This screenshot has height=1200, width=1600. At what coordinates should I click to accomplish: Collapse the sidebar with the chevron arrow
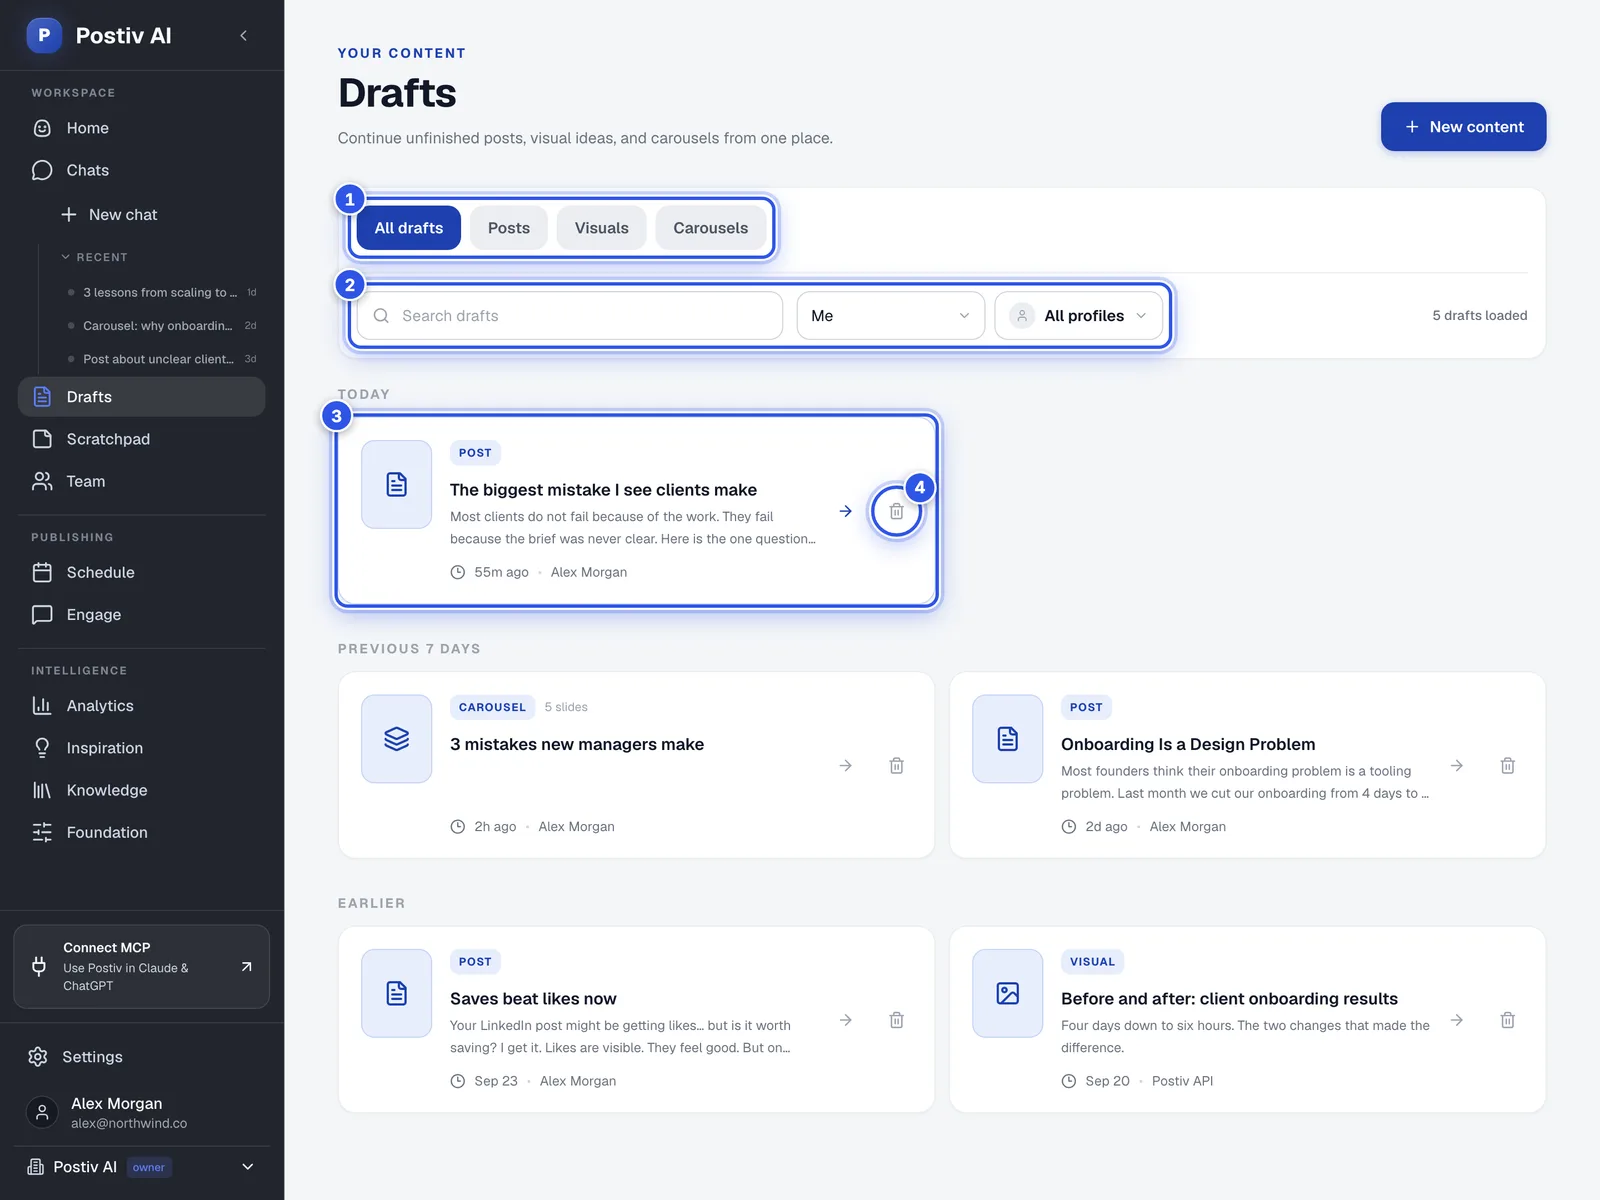coord(244,36)
